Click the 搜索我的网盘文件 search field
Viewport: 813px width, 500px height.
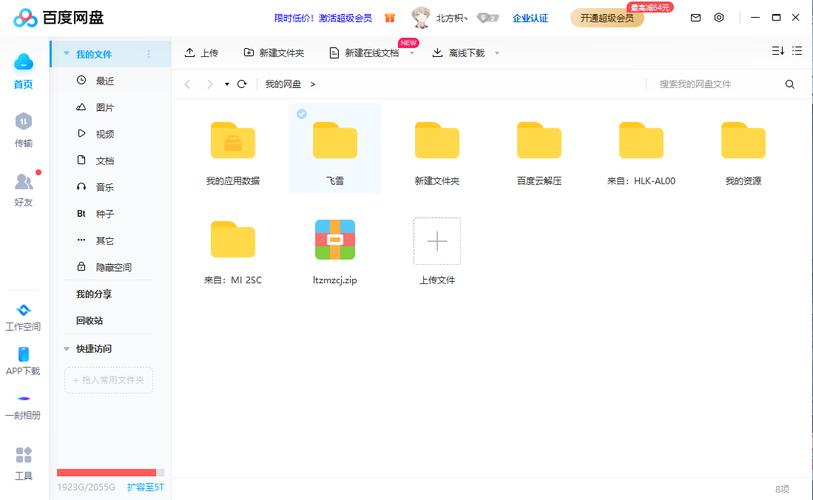click(x=715, y=85)
